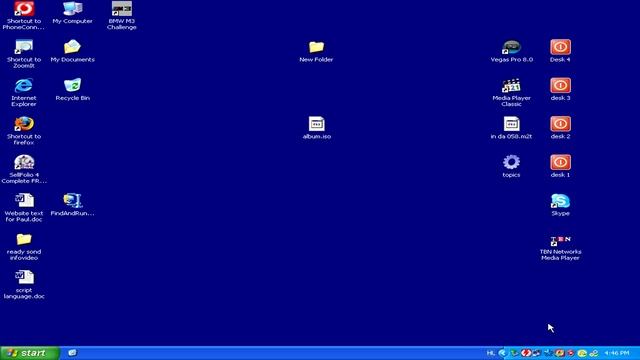Click the quick launch icon beside Start
Image resolution: width=640 pixels, height=360 pixels.
click(x=72, y=353)
